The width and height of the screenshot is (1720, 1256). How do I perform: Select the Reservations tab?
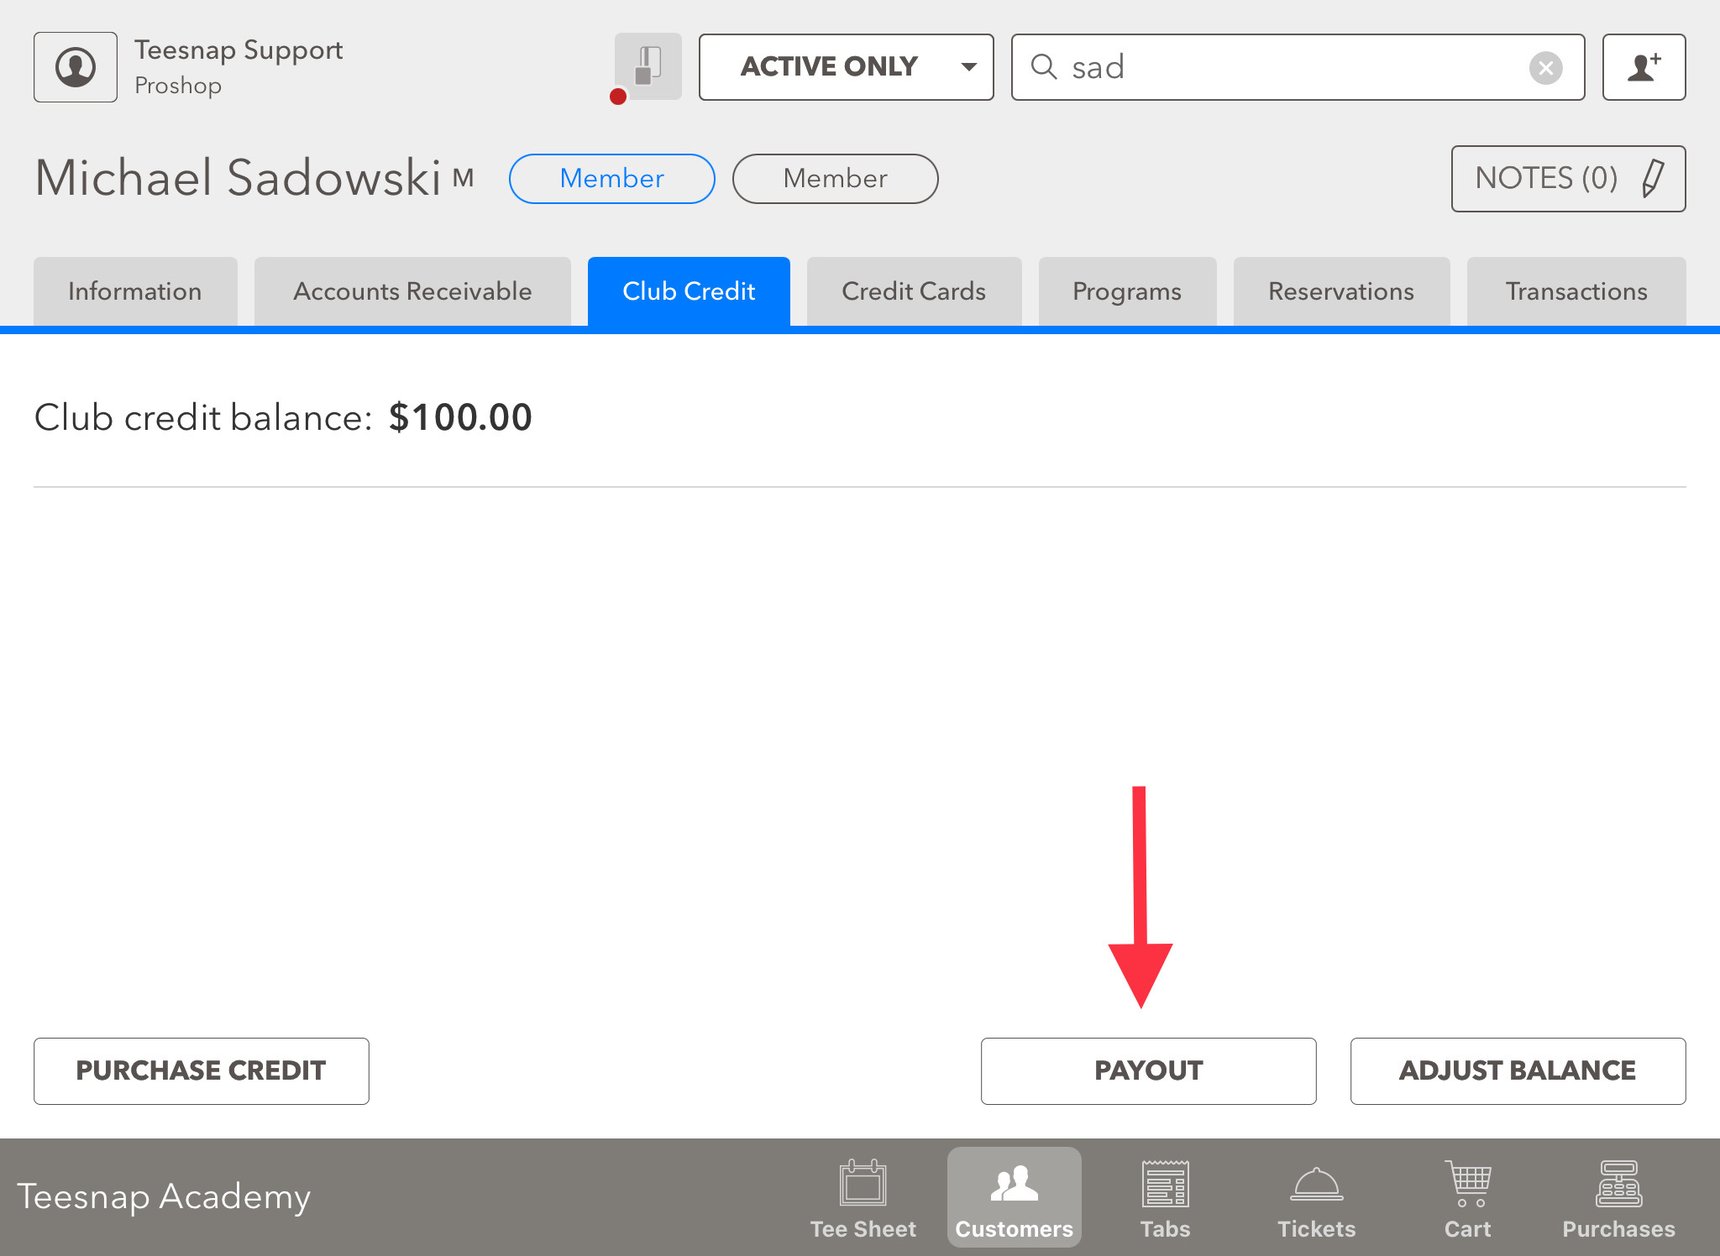point(1341,291)
